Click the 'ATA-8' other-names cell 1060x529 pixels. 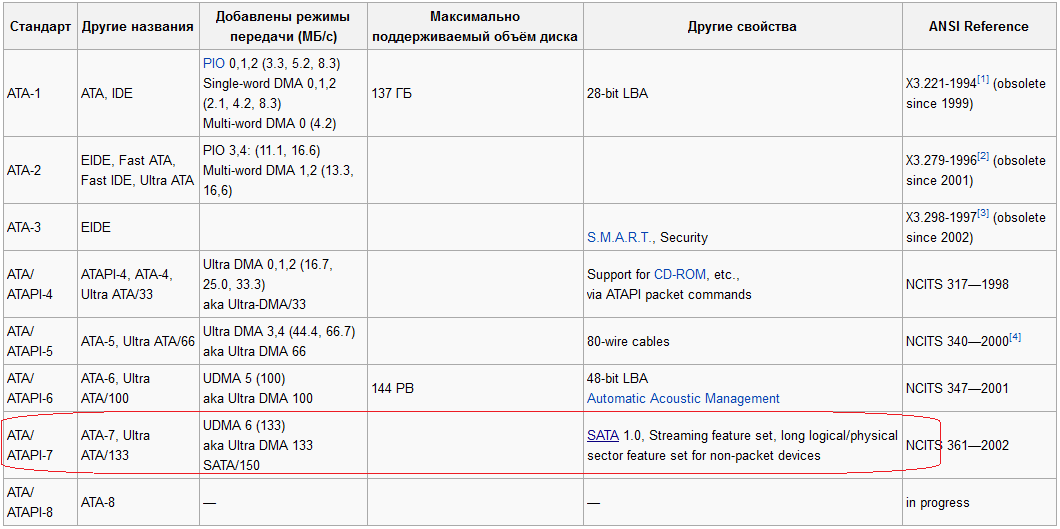pos(138,502)
